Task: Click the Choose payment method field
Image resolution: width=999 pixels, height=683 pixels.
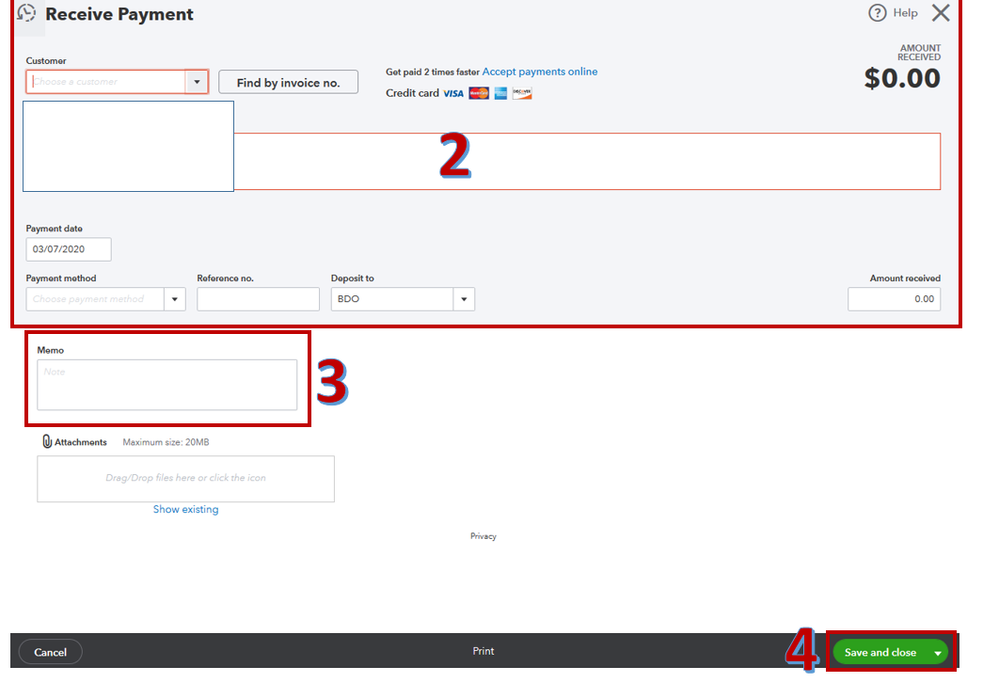Action: 95,299
